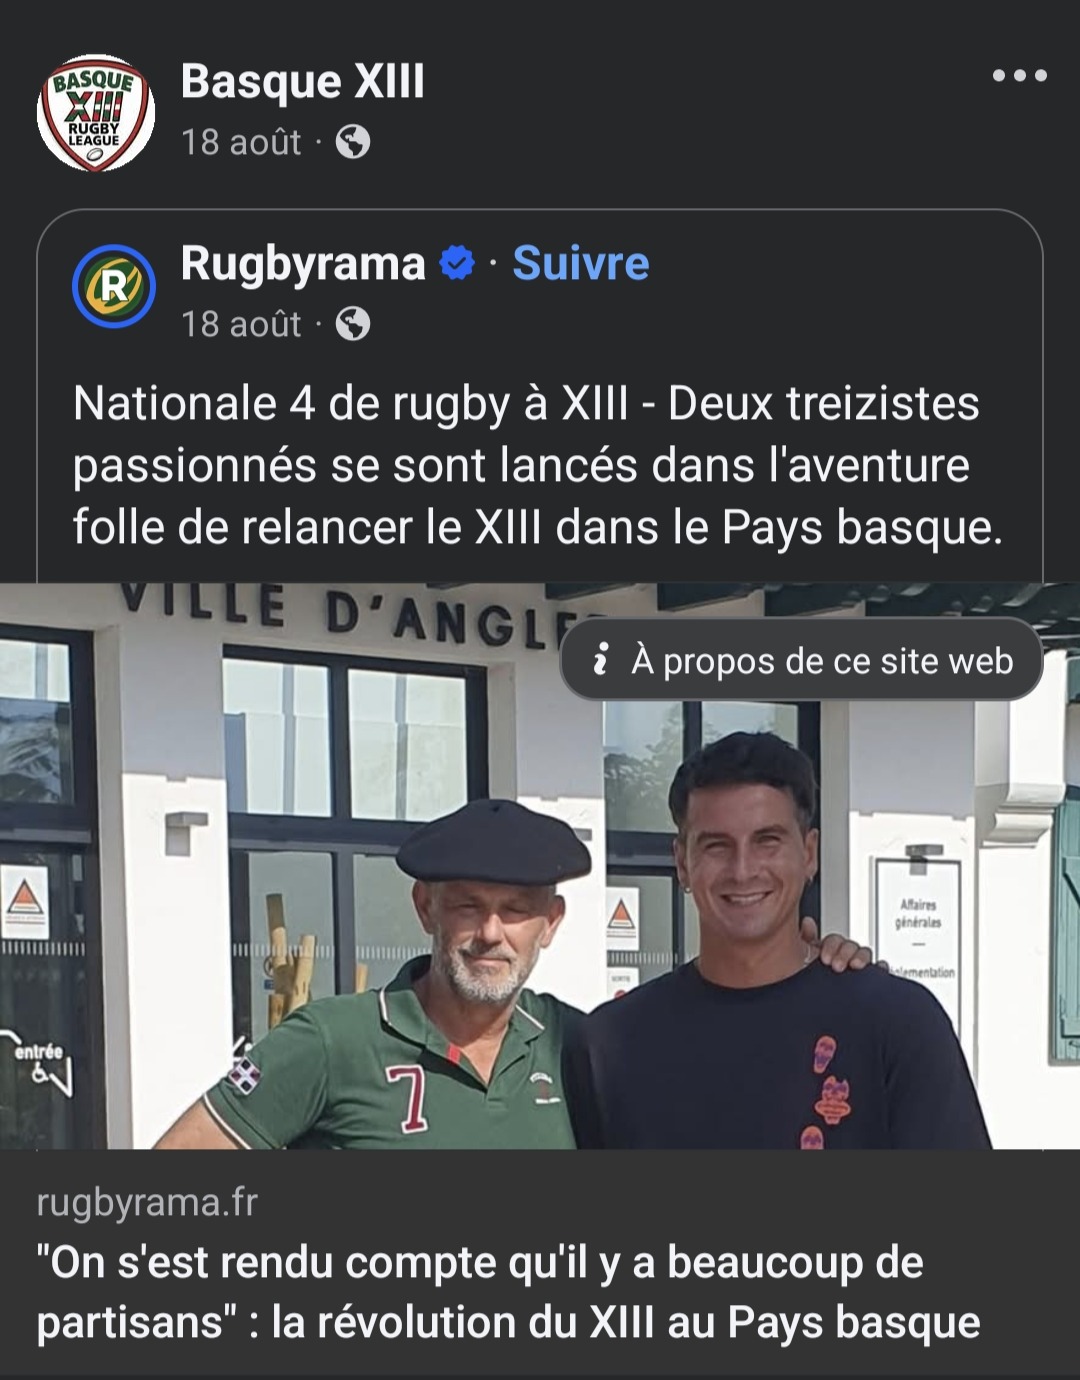Tap the Rugbyrama page name
The image size is (1080, 1380).
point(303,264)
